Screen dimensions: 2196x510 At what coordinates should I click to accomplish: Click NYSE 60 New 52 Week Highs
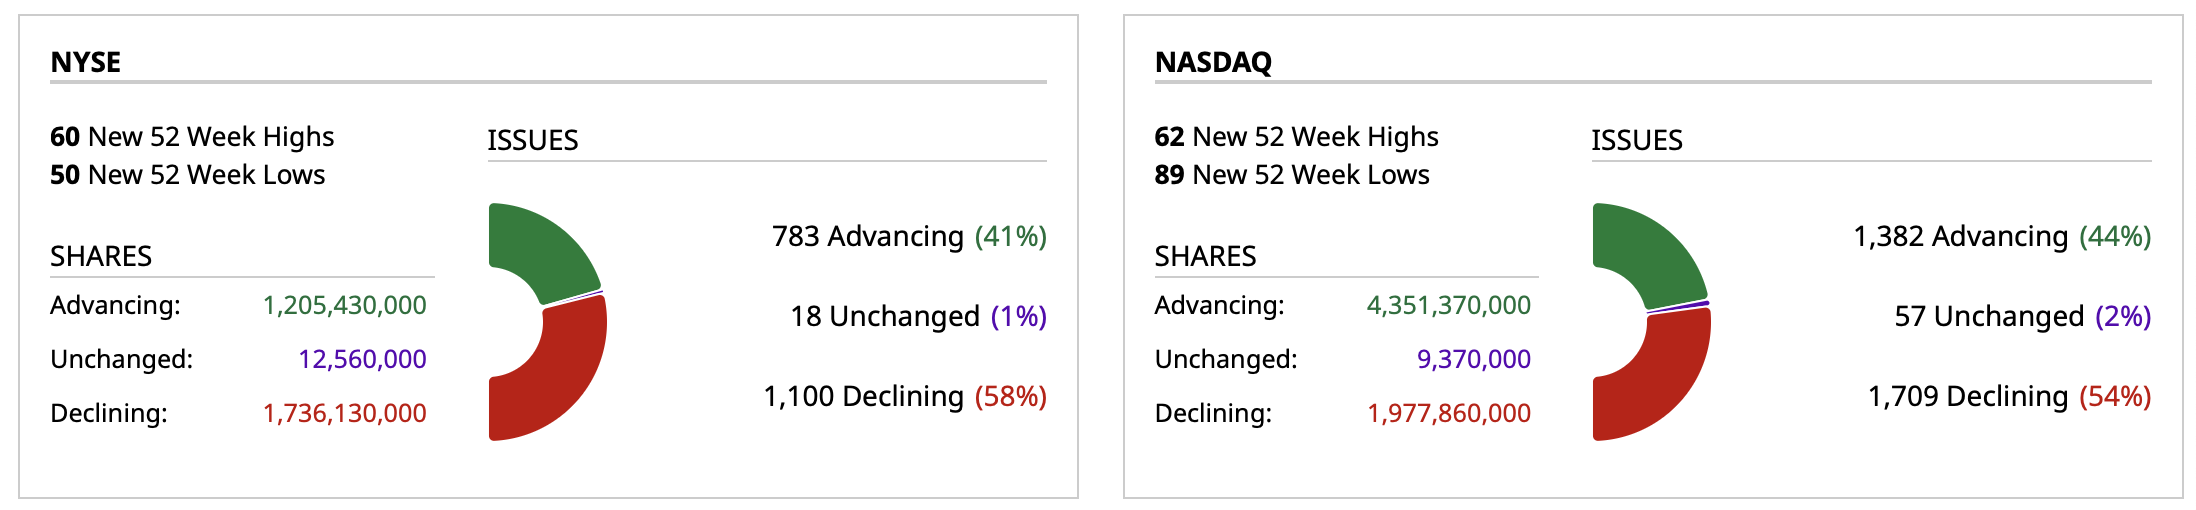click(192, 136)
